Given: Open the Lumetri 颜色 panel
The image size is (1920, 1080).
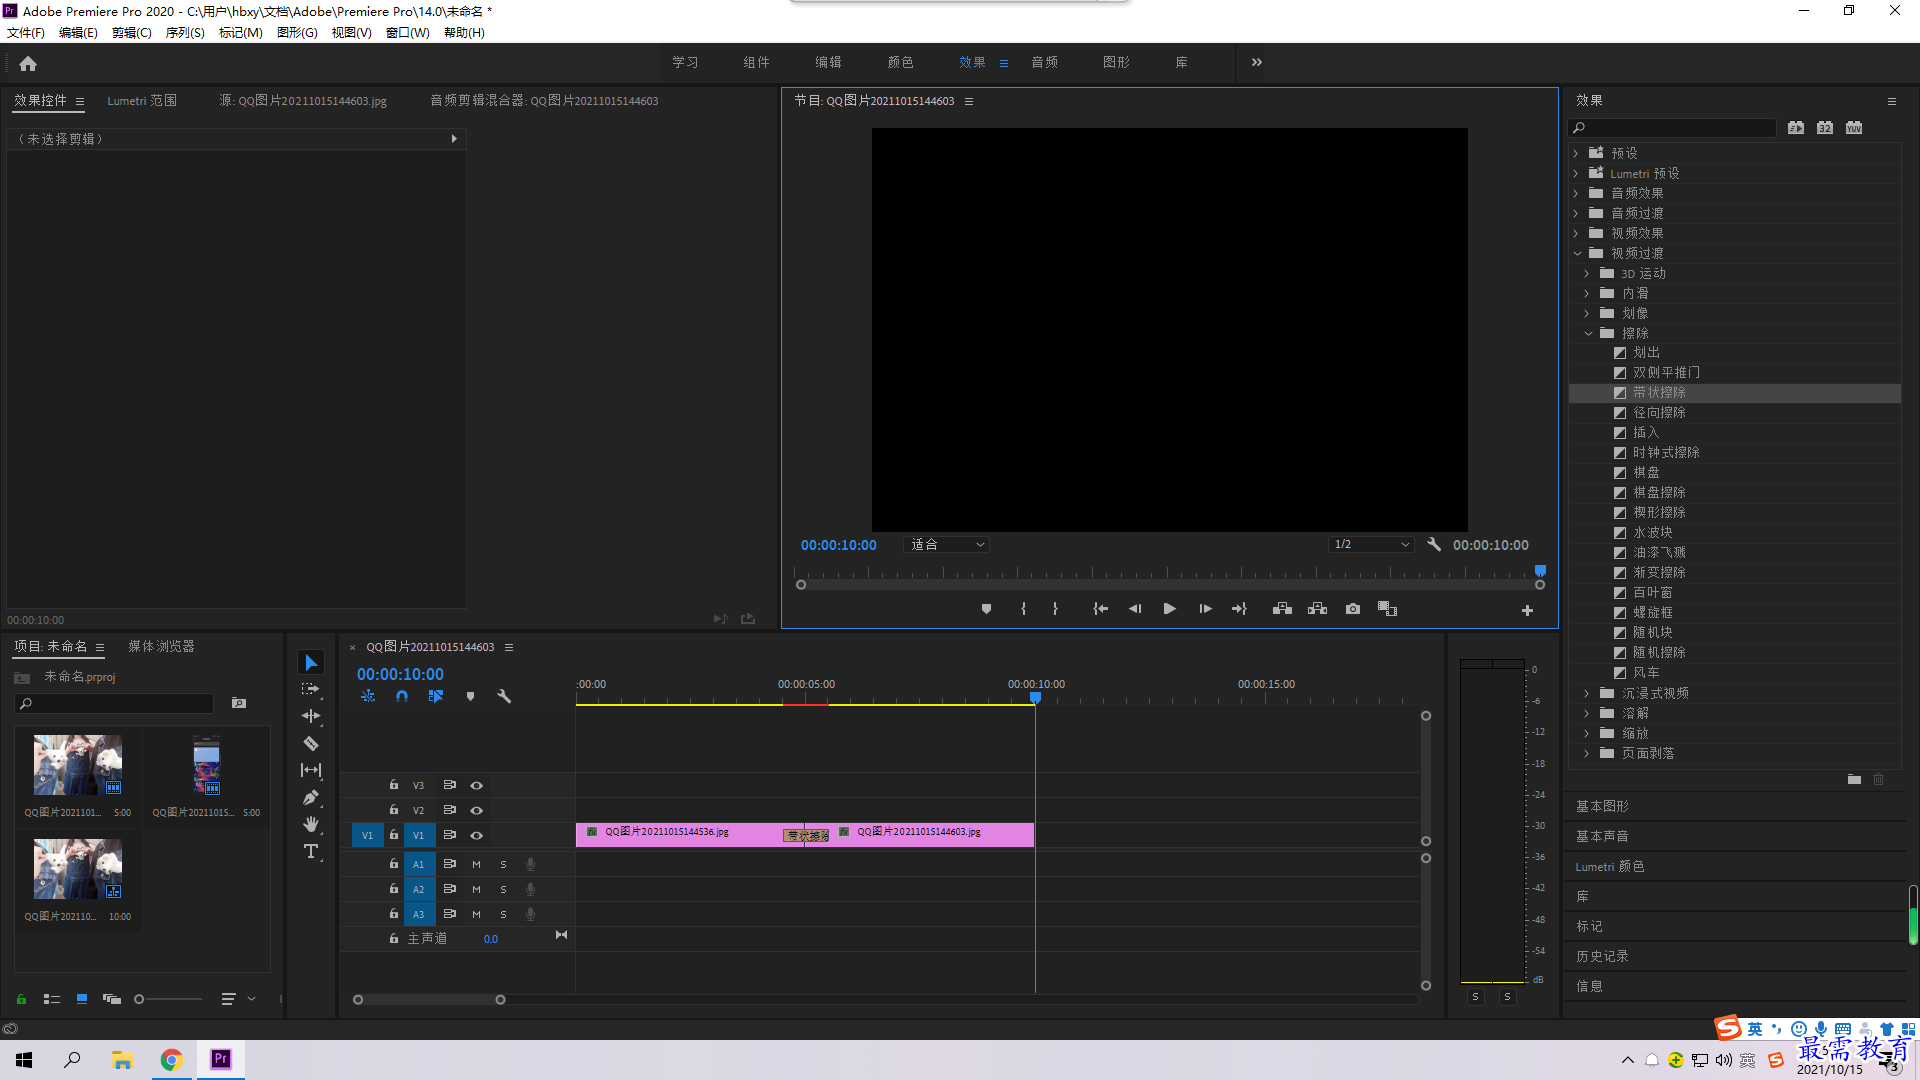Looking at the screenshot, I should (1610, 866).
